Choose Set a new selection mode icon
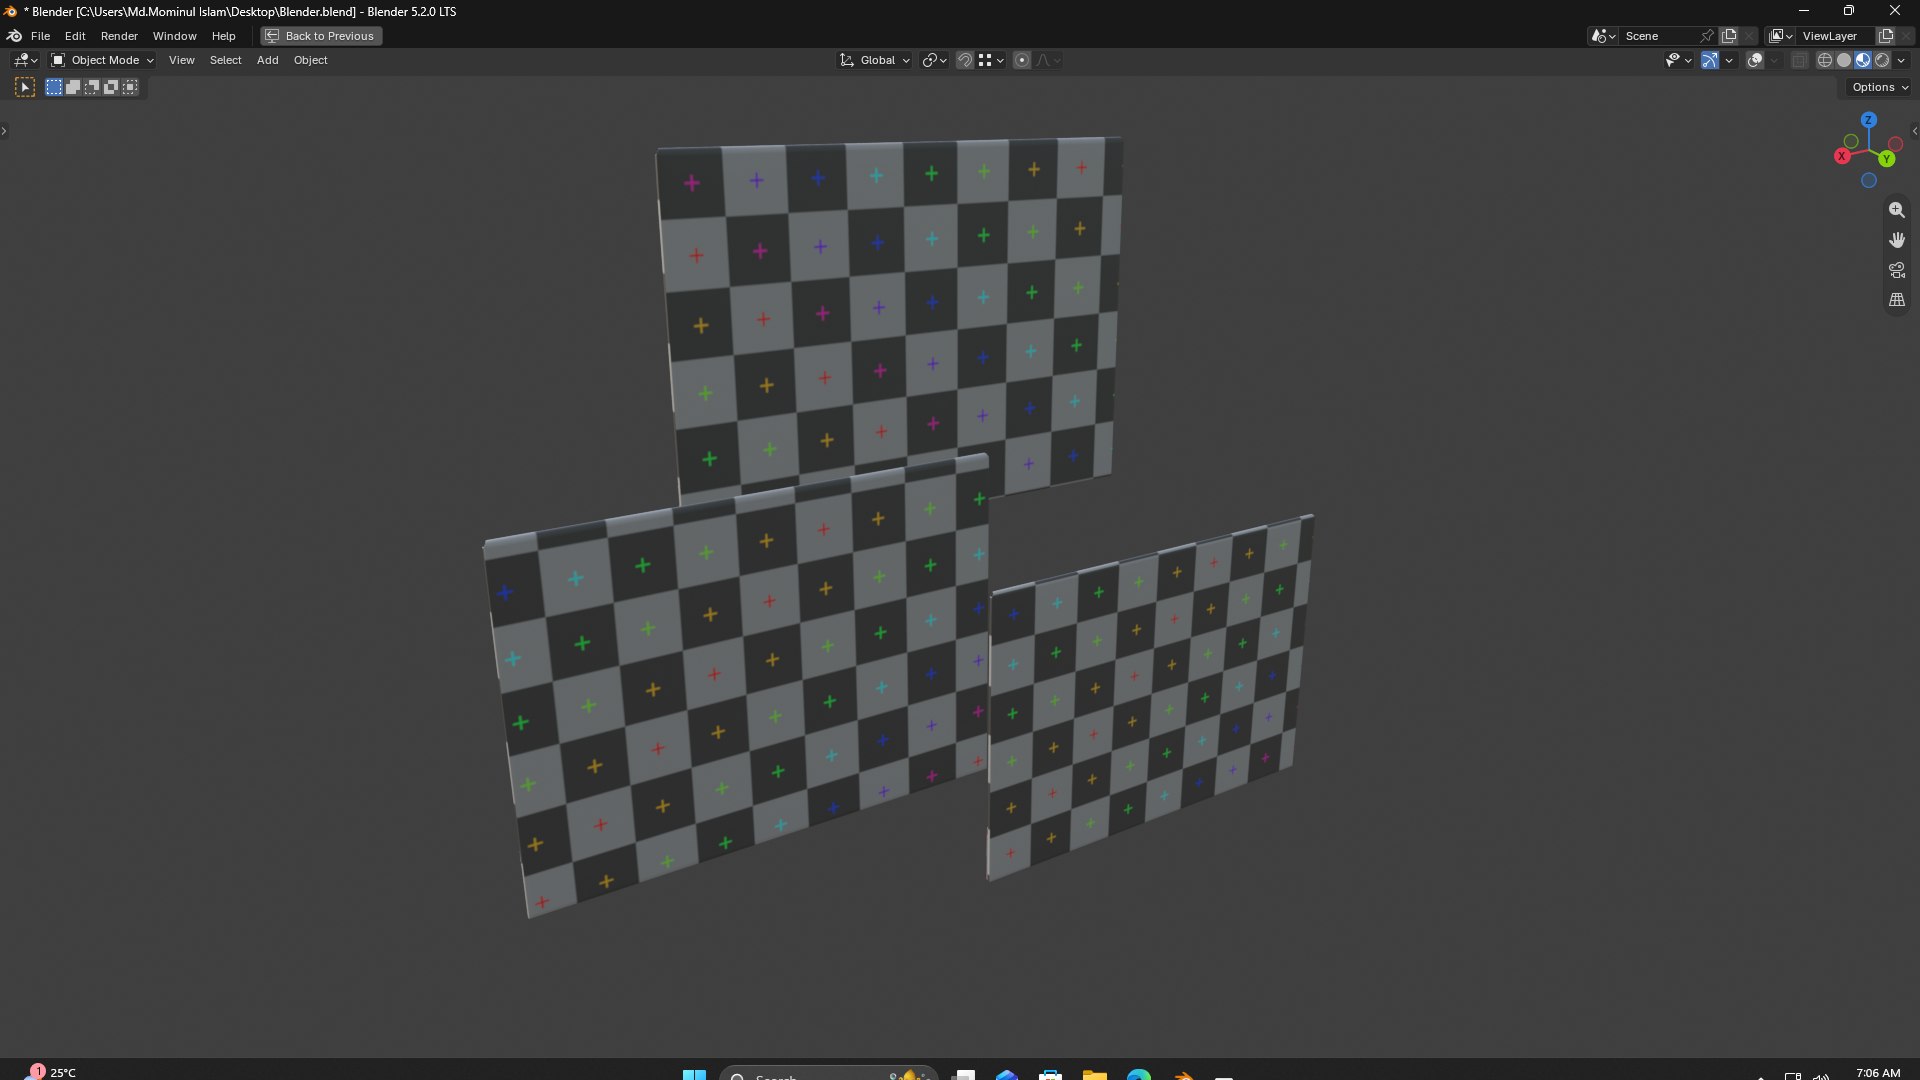This screenshot has width=1920, height=1080. coord(54,88)
